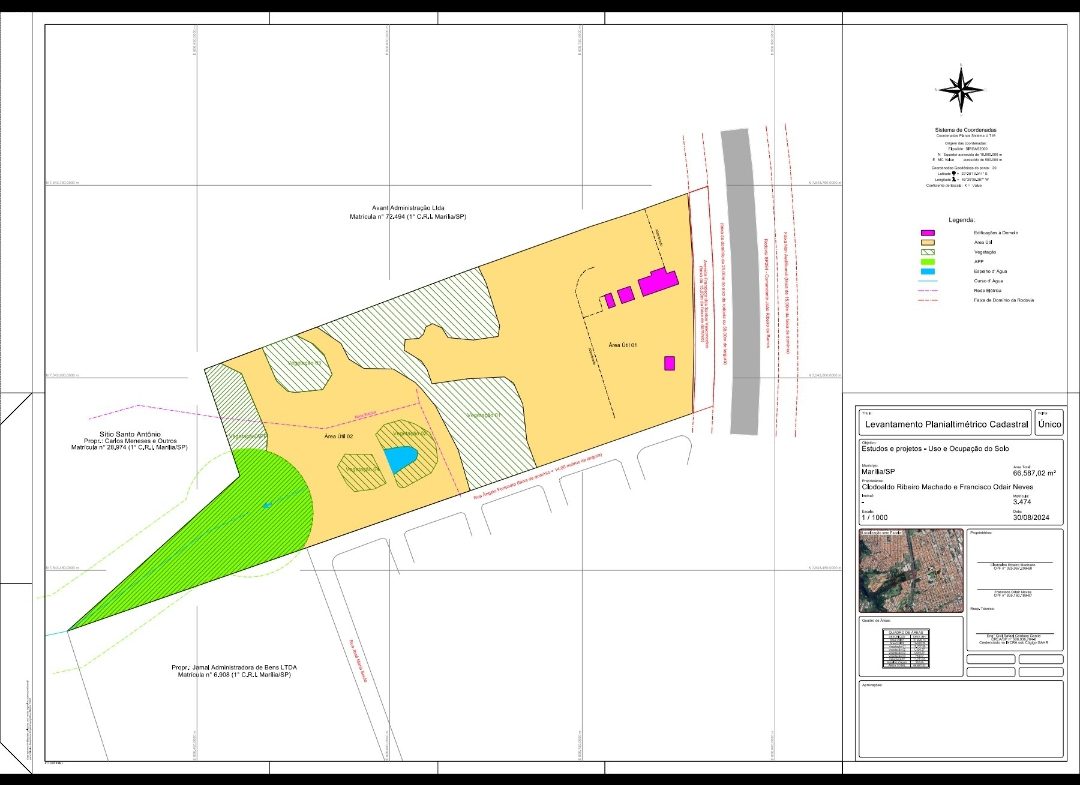
Task: Click the Sítio Santo Antônio property label
Action: (x=130, y=437)
